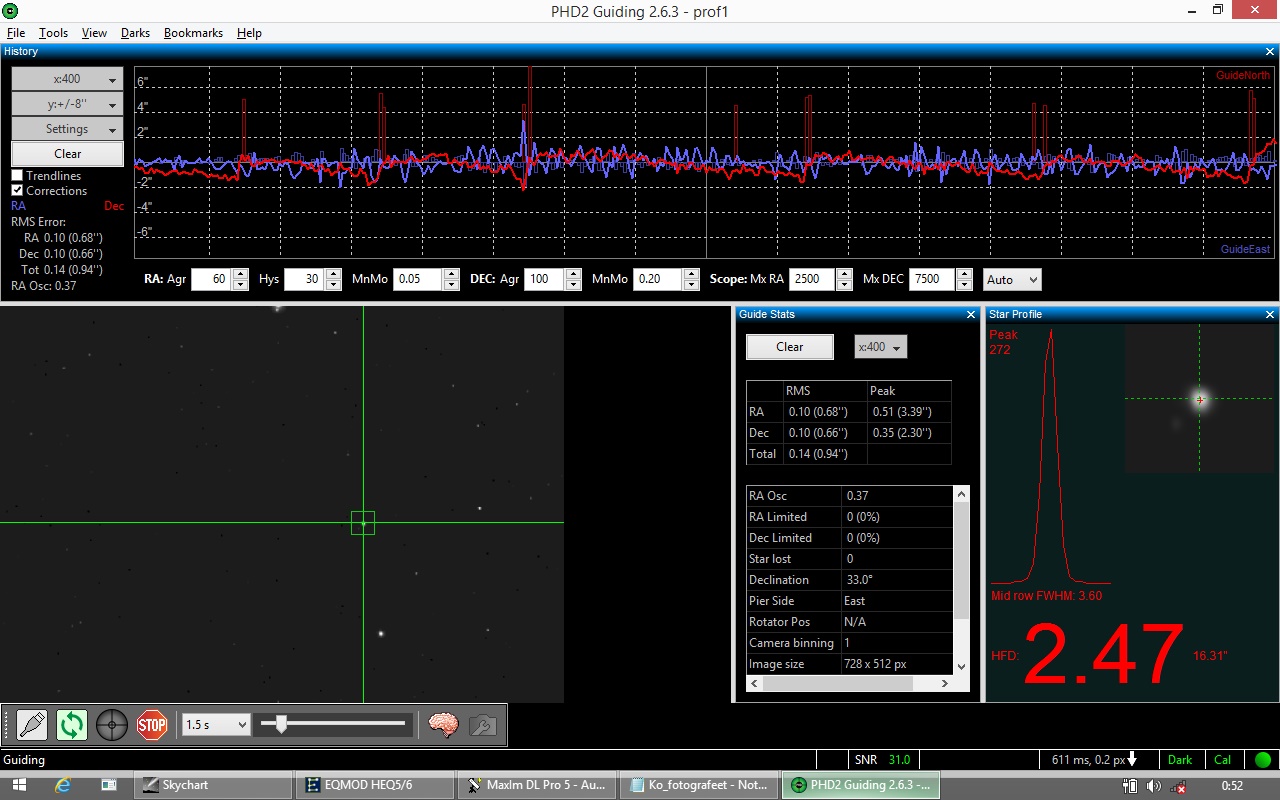
Task: Click the crosshair guide button
Action: click(112, 724)
